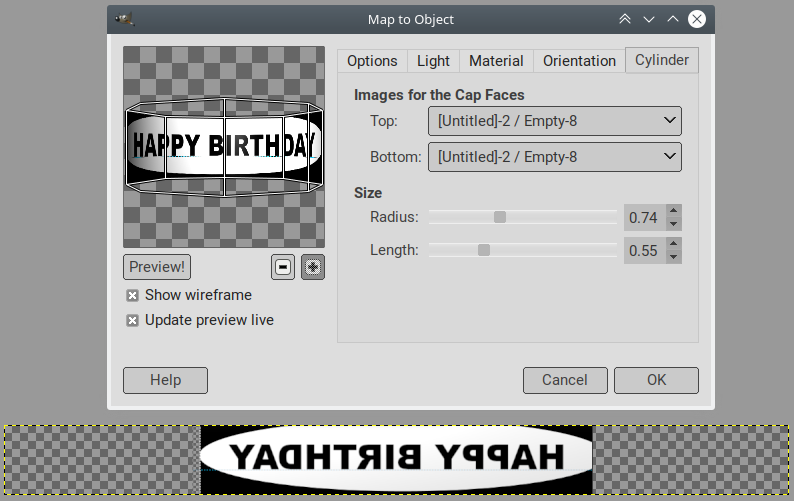
Task: Open the Top cap image dropdown
Action: click(554, 121)
